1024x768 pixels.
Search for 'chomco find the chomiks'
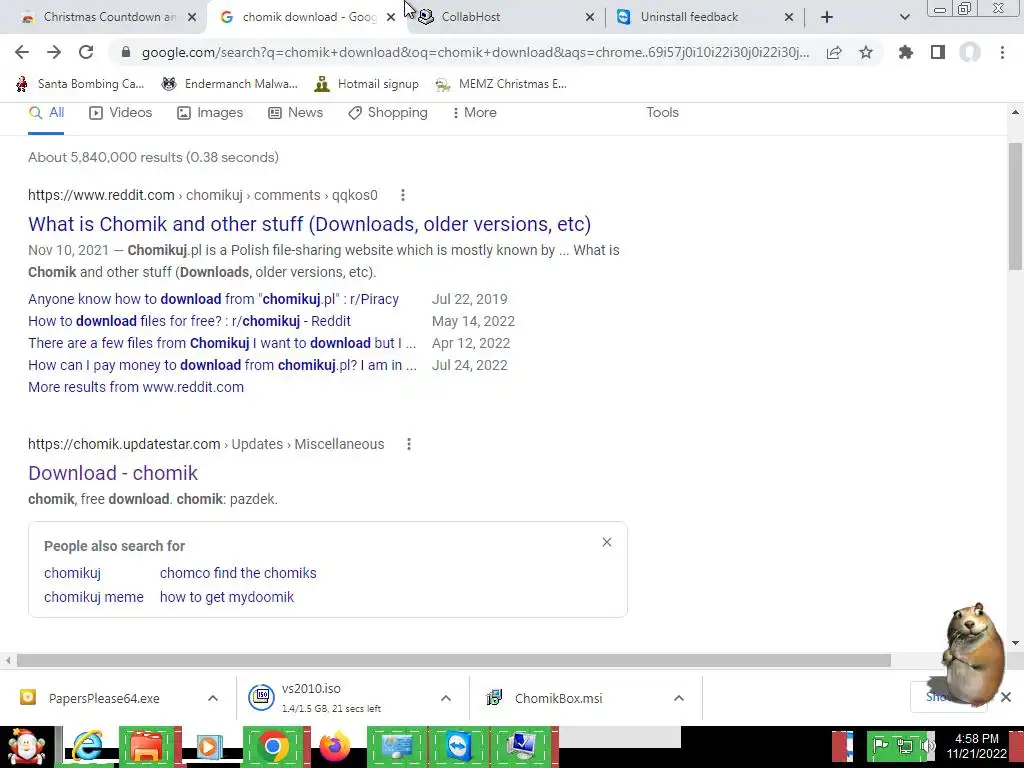[238, 573]
